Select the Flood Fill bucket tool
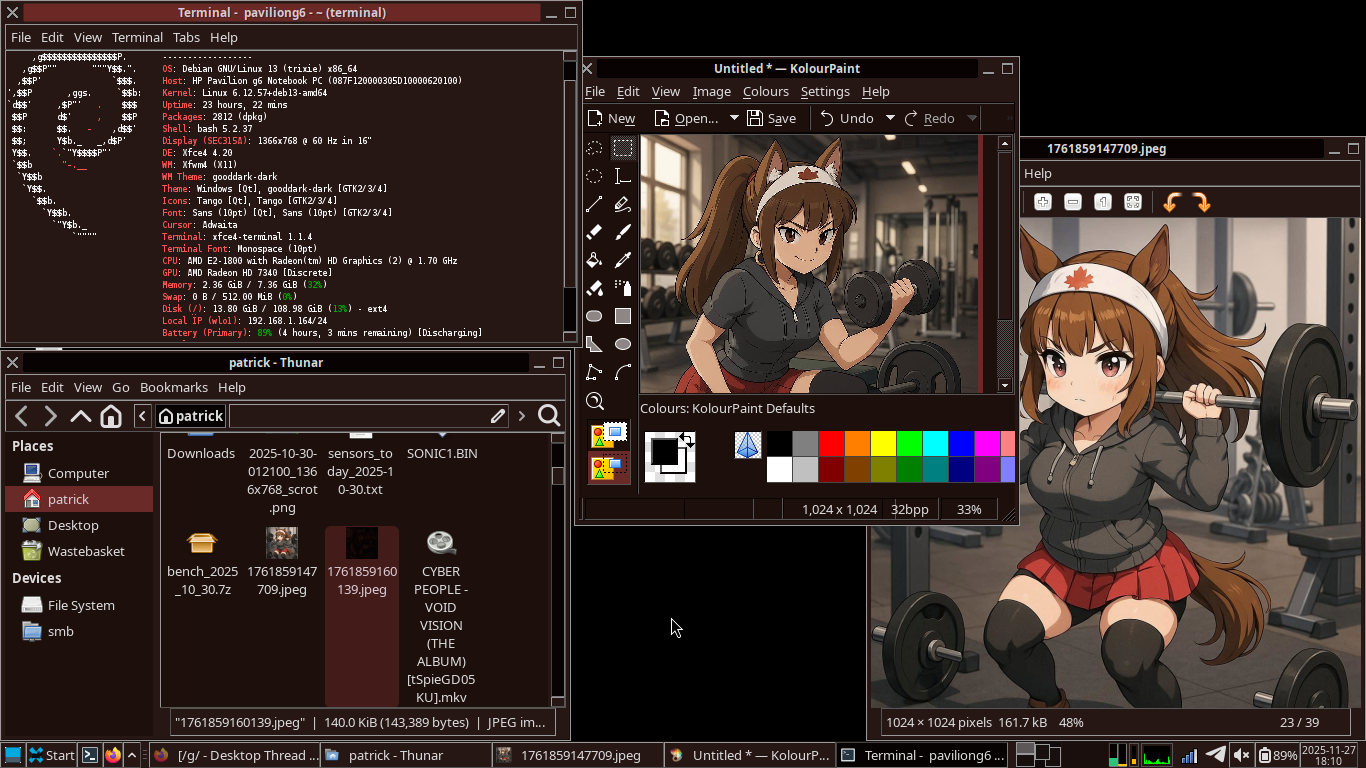1366x768 pixels. [594, 260]
